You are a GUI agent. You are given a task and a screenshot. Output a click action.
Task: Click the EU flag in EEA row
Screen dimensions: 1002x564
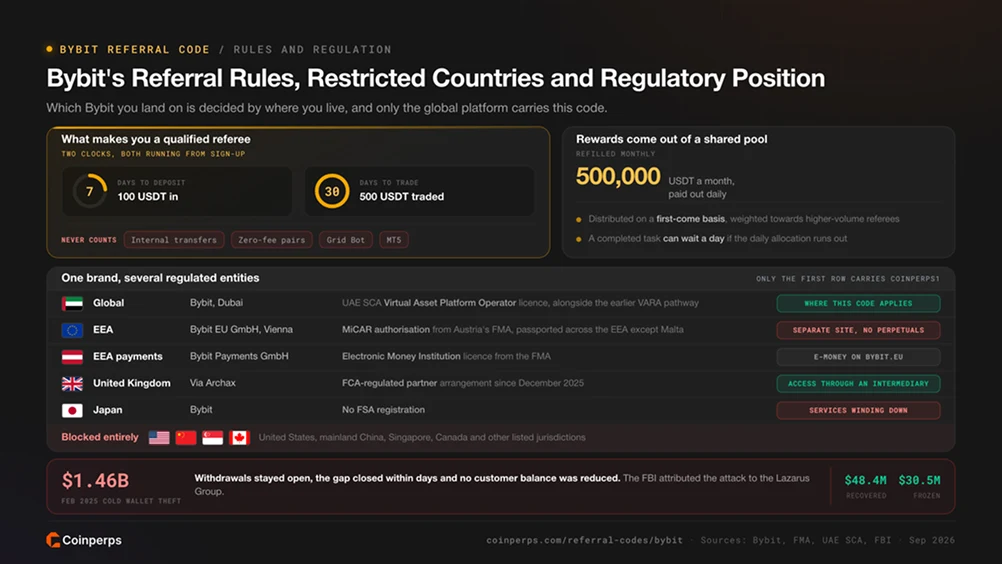click(x=72, y=330)
